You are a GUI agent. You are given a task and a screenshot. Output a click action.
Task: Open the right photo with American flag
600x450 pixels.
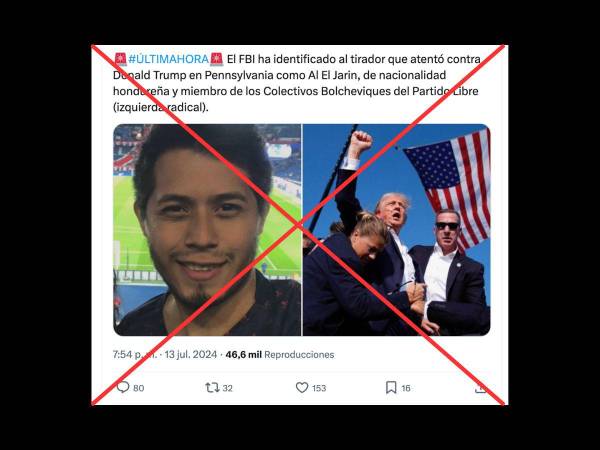tap(396, 230)
